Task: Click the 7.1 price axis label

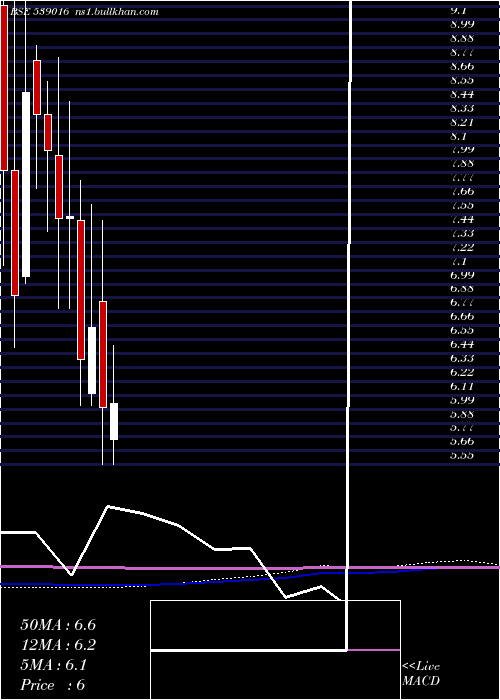Action: point(459,261)
